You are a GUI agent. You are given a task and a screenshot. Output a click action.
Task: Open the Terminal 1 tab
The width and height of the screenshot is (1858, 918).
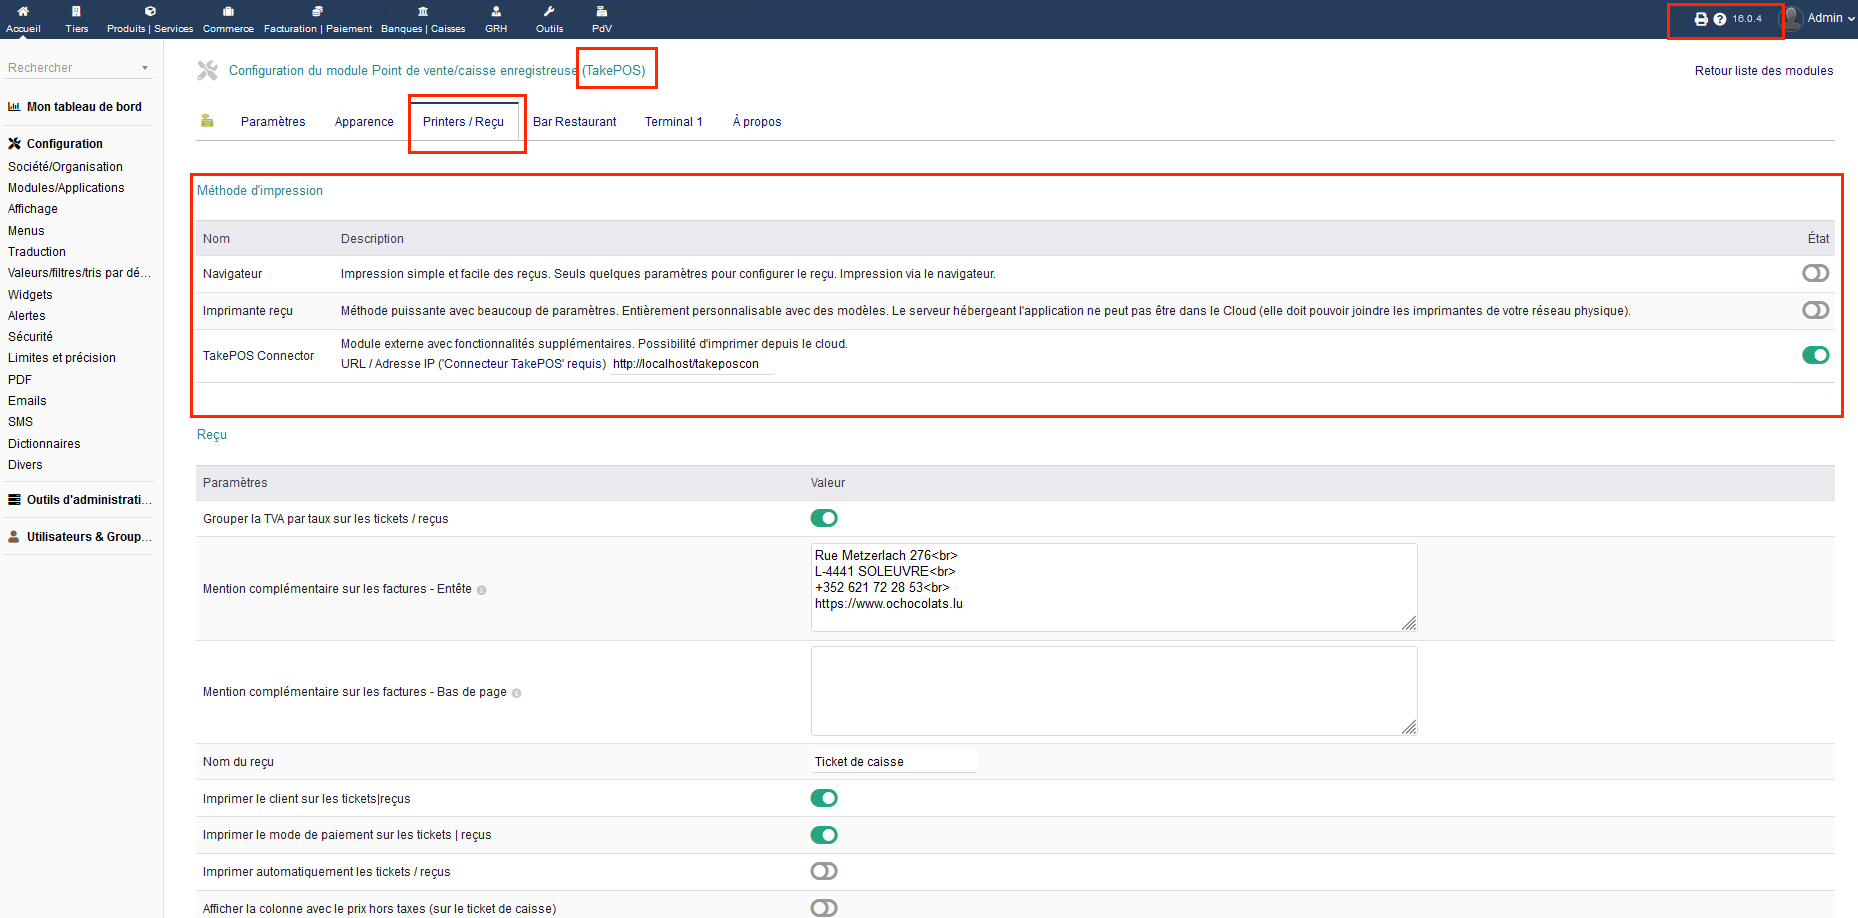tap(673, 121)
